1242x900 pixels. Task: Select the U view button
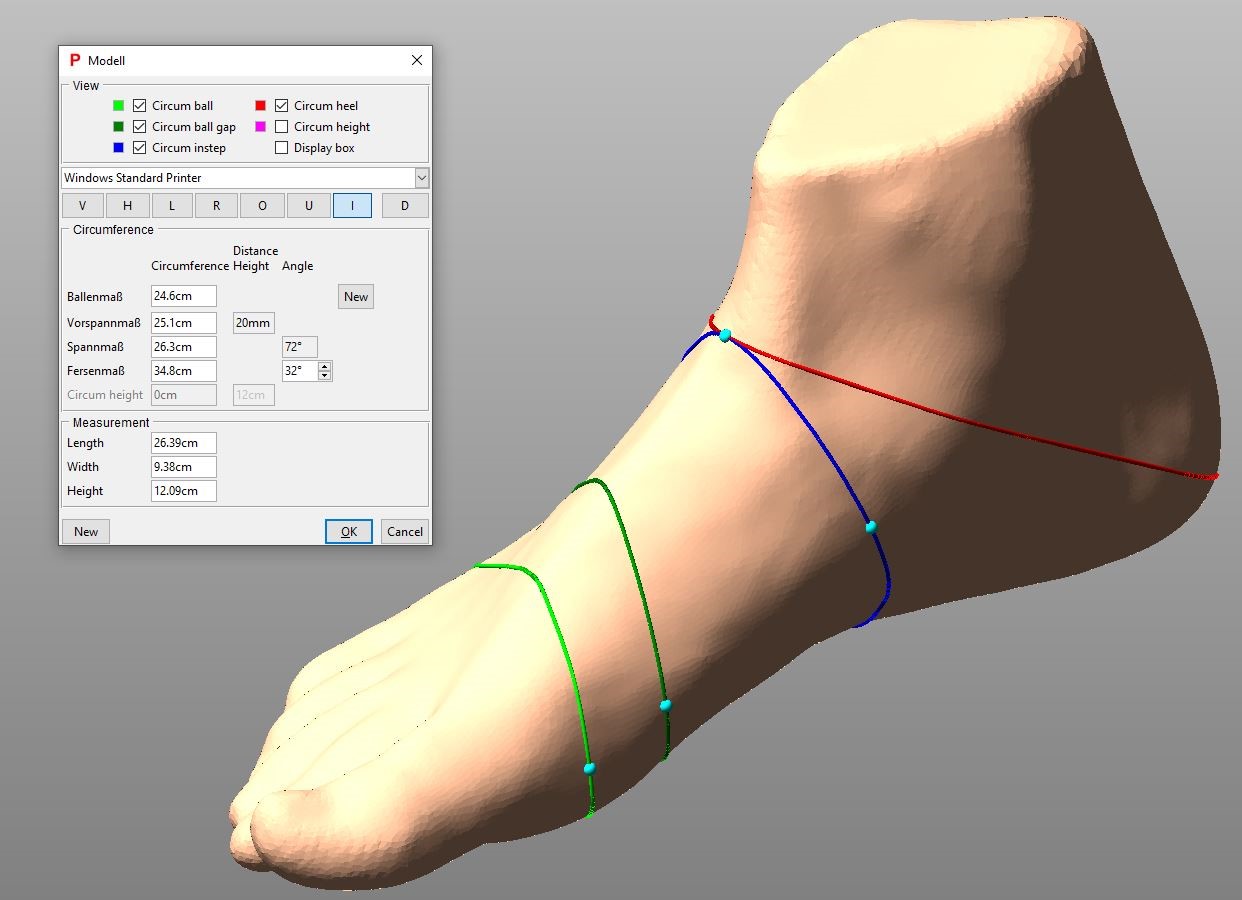click(308, 205)
